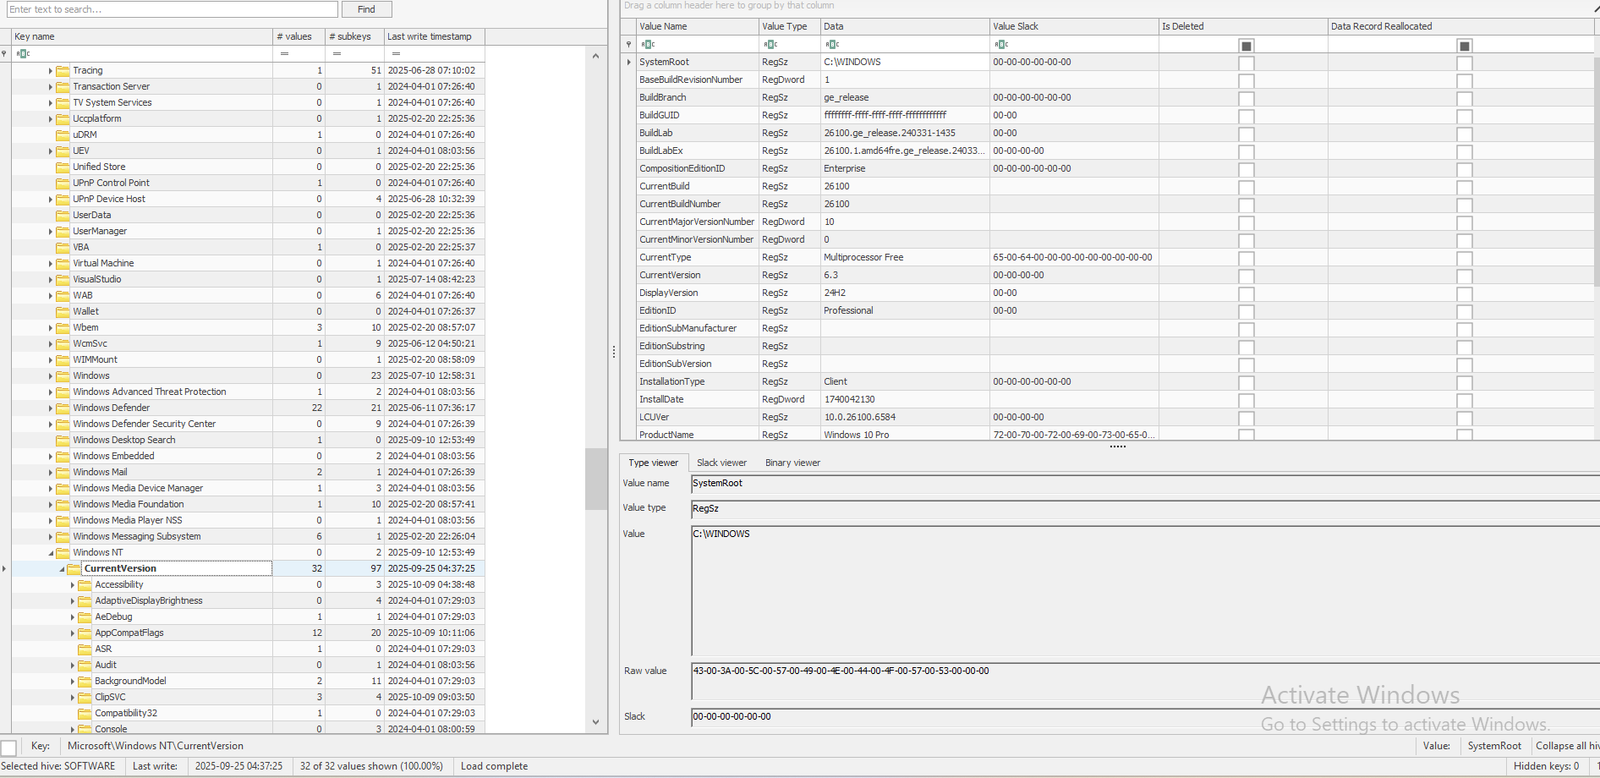
Task: Click the Collapse all hives button
Action: pos(1566,746)
